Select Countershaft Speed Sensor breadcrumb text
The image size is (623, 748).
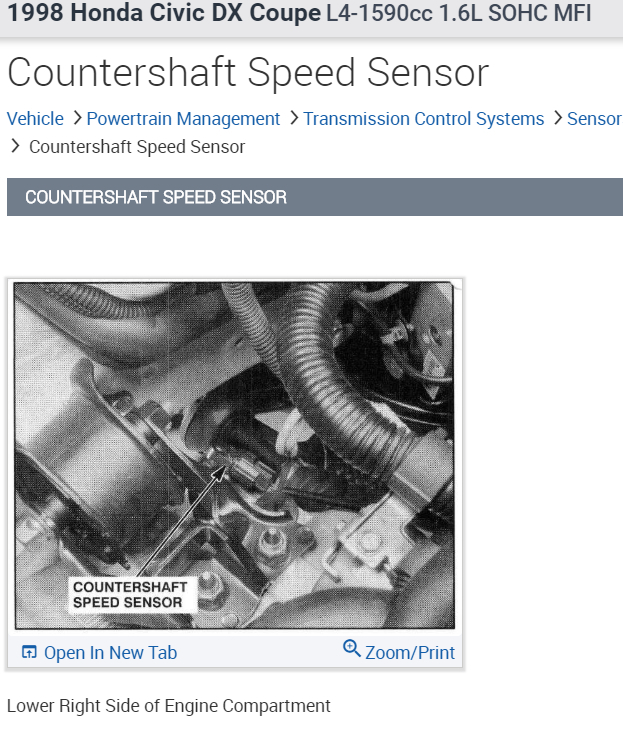(137, 146)
